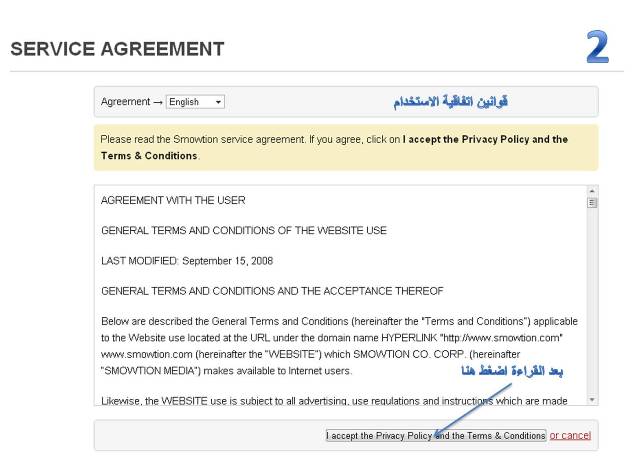Viewport: 640px width, 461px height.
Task: Click the large blue step number 2
Action: (597, 48)
